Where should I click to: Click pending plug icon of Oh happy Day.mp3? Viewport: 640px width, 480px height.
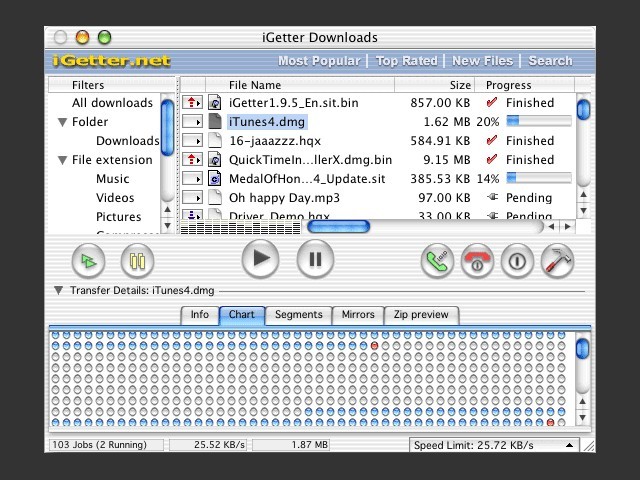coord(493,198)
